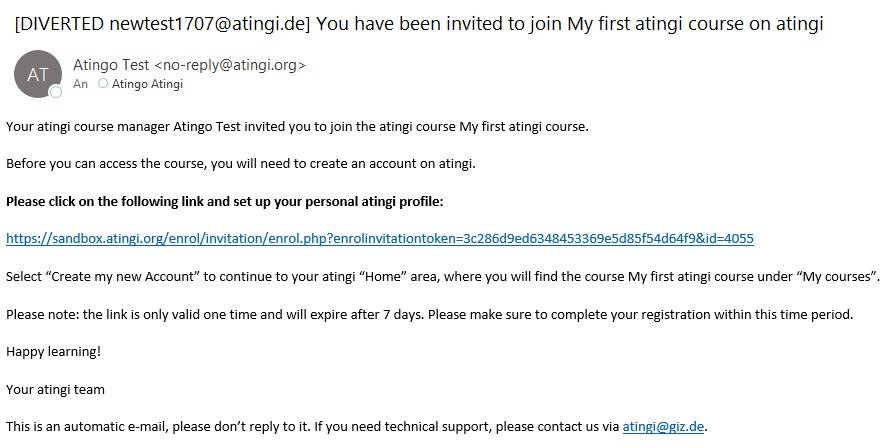
Task: Click the no-reply@atingi.org sender address
Action: pyautogui.click(x=230, y=65)
